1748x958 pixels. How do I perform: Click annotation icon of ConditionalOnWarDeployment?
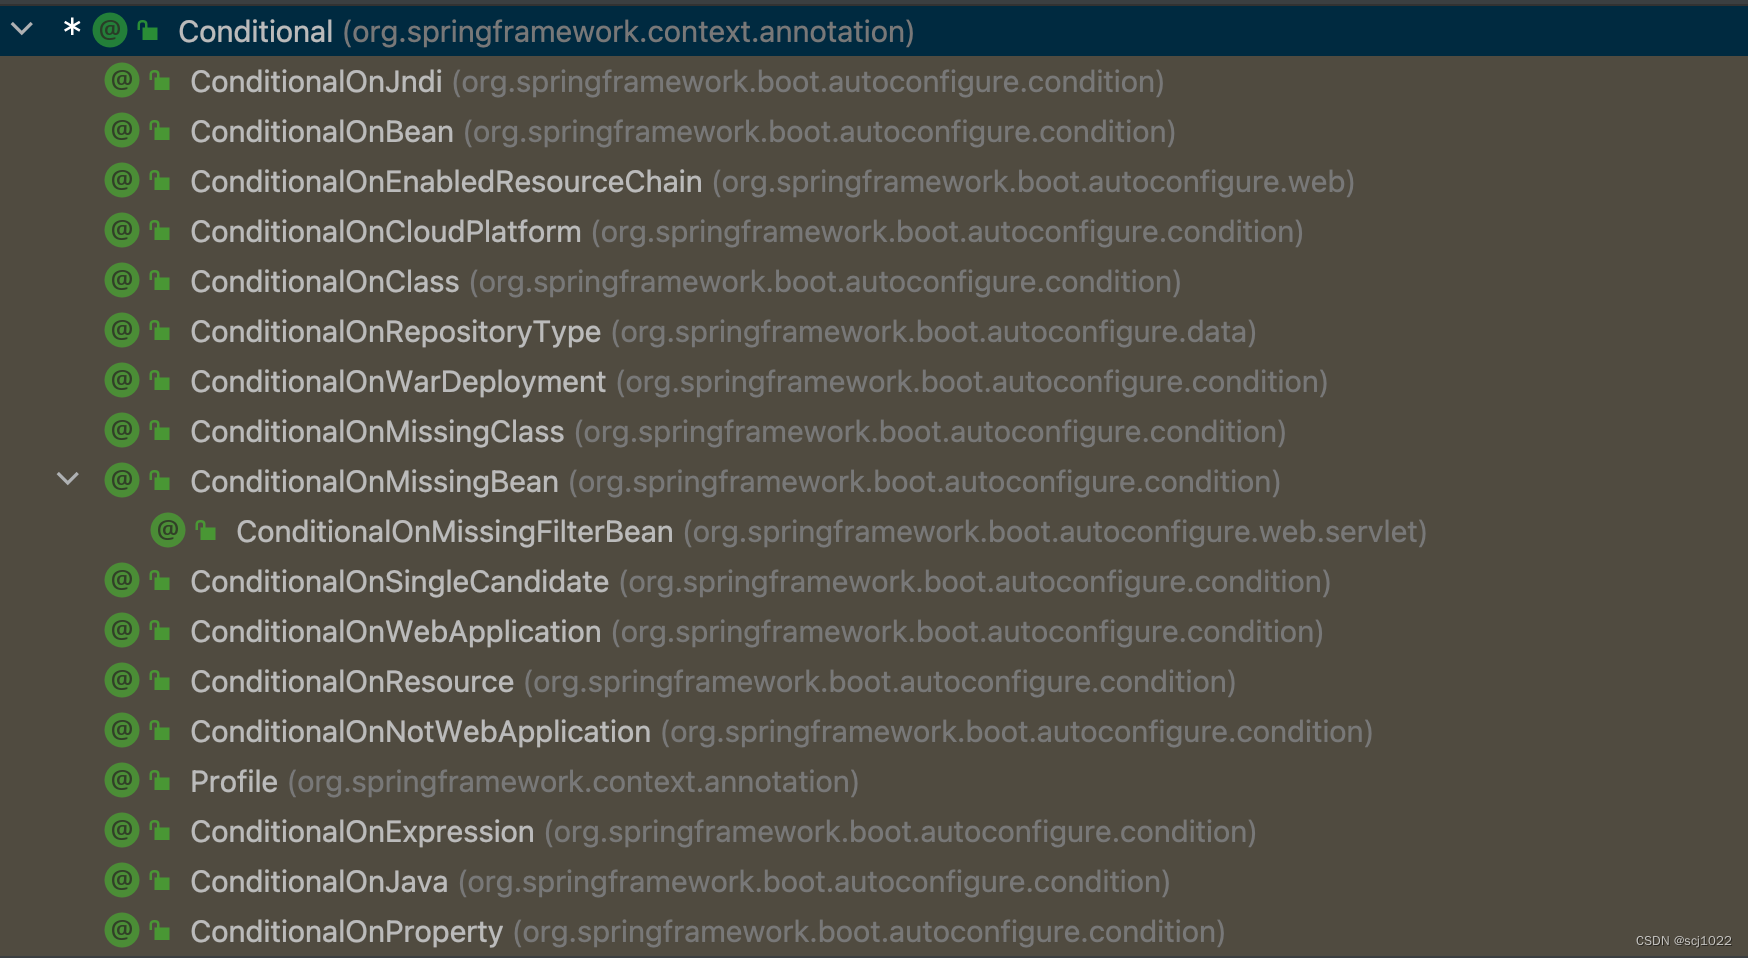pos(122,380)
